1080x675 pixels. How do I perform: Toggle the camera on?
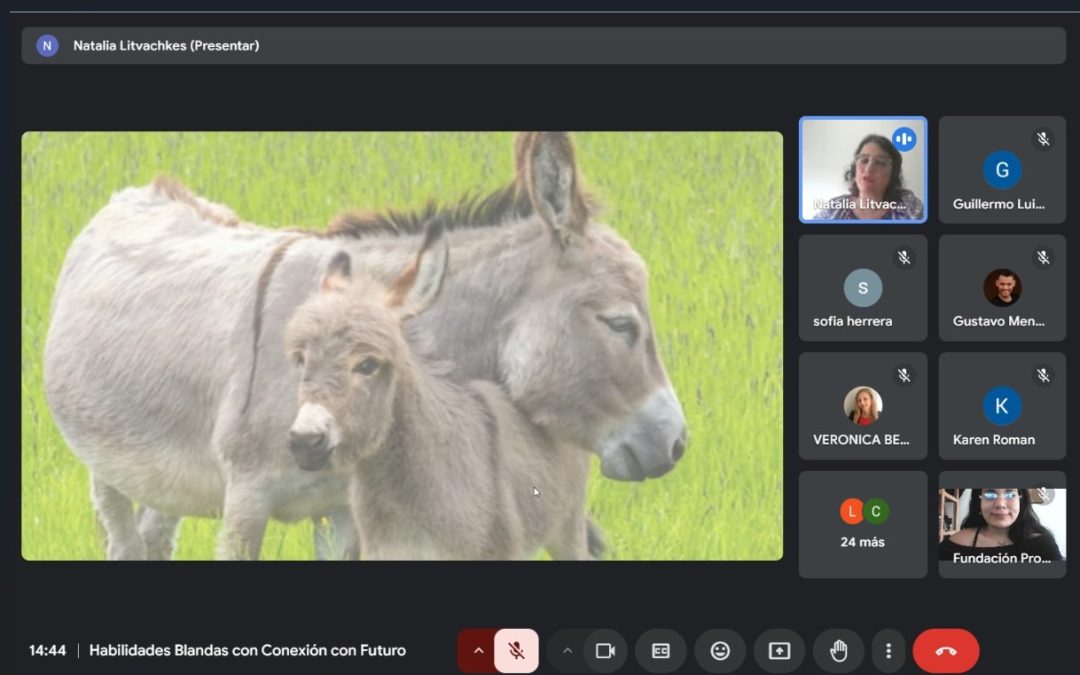point(604,651)
